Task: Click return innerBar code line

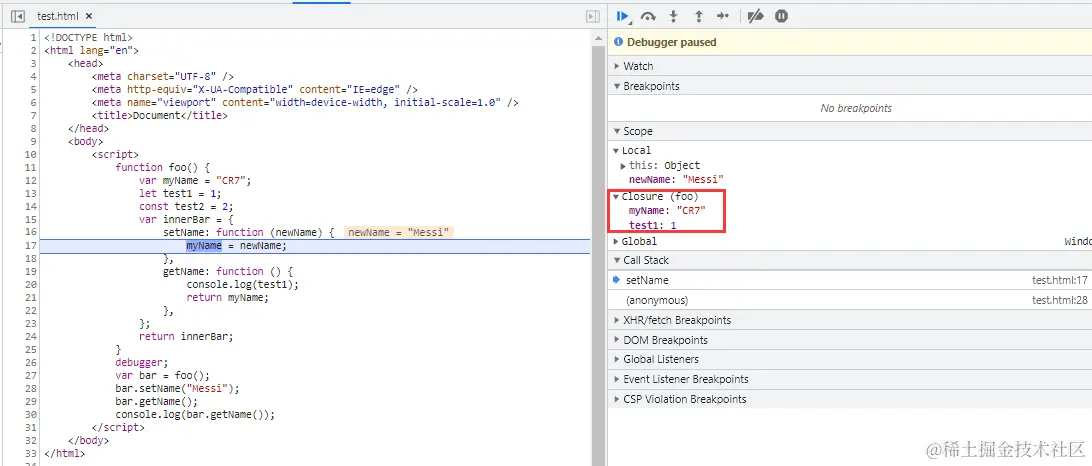Action: 186,336
